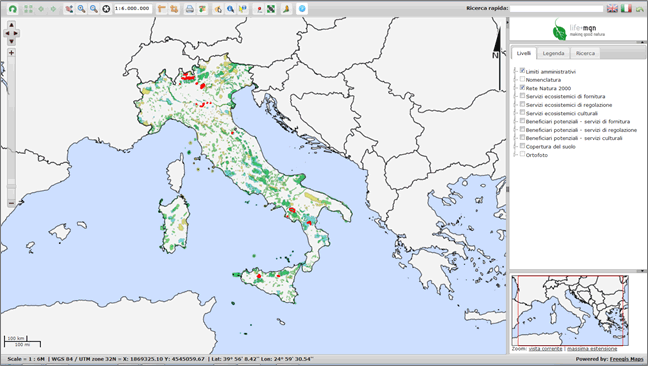
Task: Uncheck the Rete Natura 2000 layer
Action: coord(522,87)
